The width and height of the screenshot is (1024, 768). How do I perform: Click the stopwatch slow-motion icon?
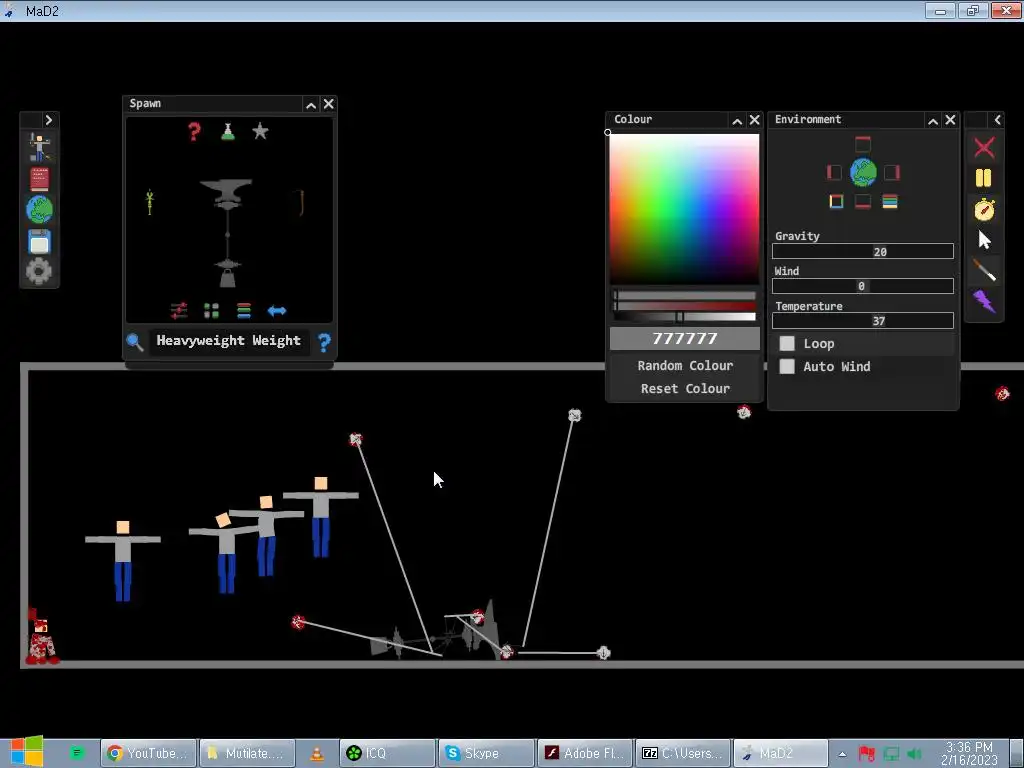coord(984,209)
